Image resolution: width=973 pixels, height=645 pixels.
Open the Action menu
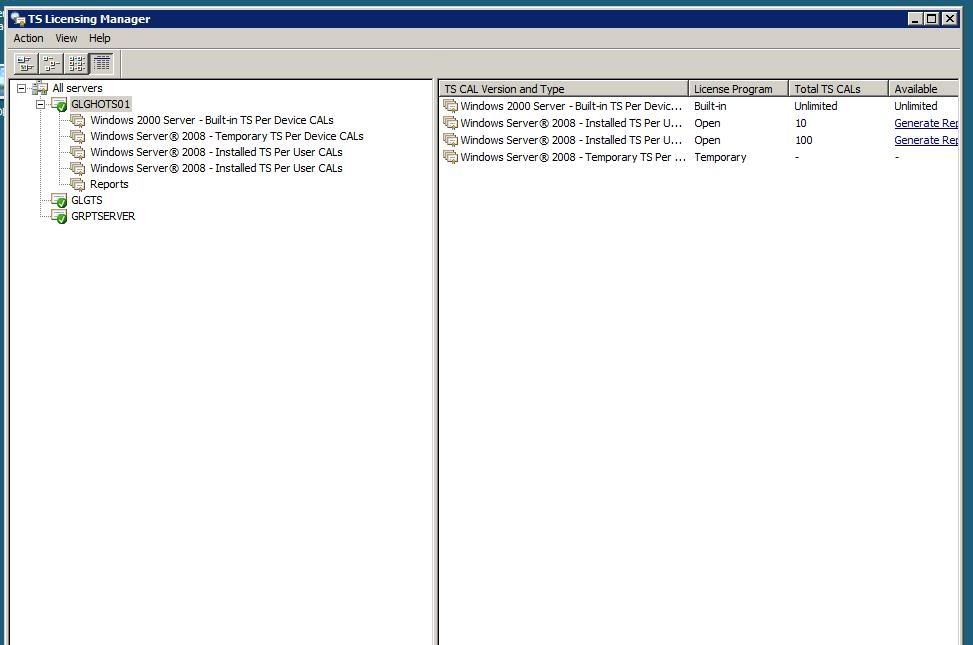tap(29, 38)
